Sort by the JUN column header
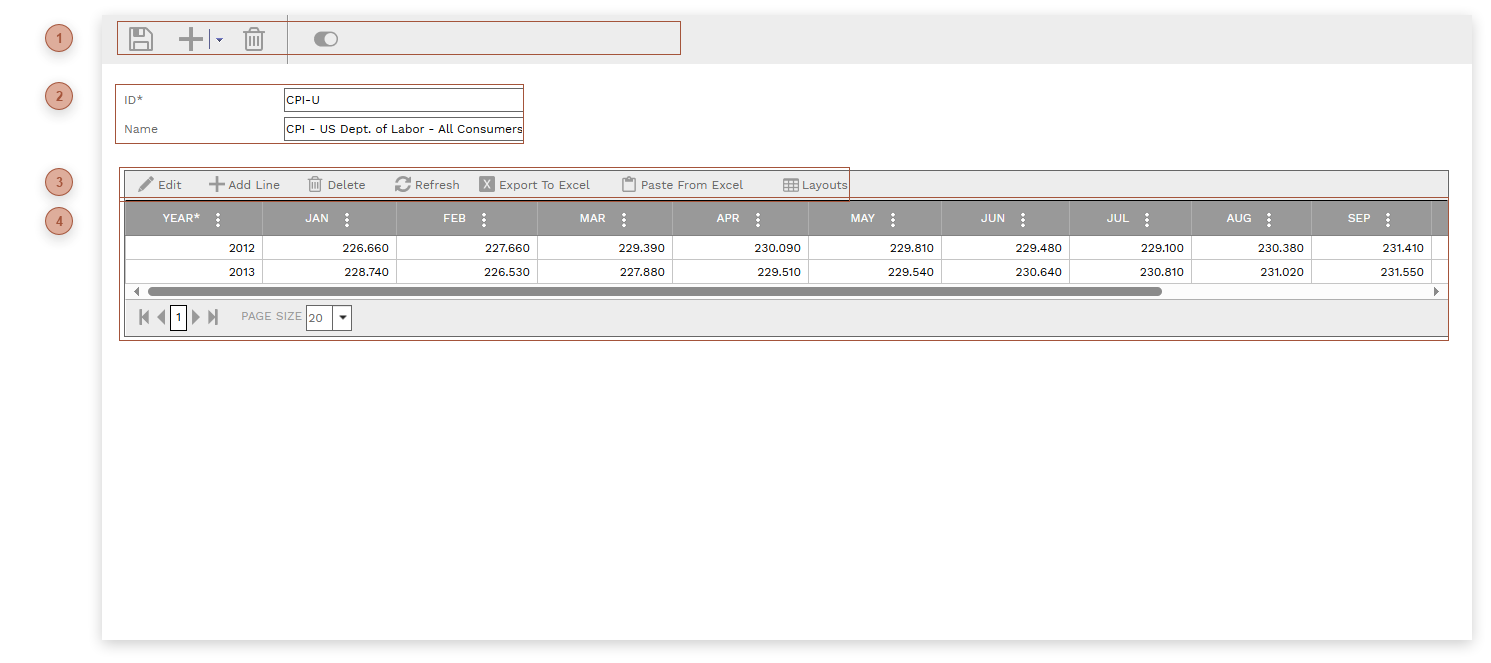 992,218
